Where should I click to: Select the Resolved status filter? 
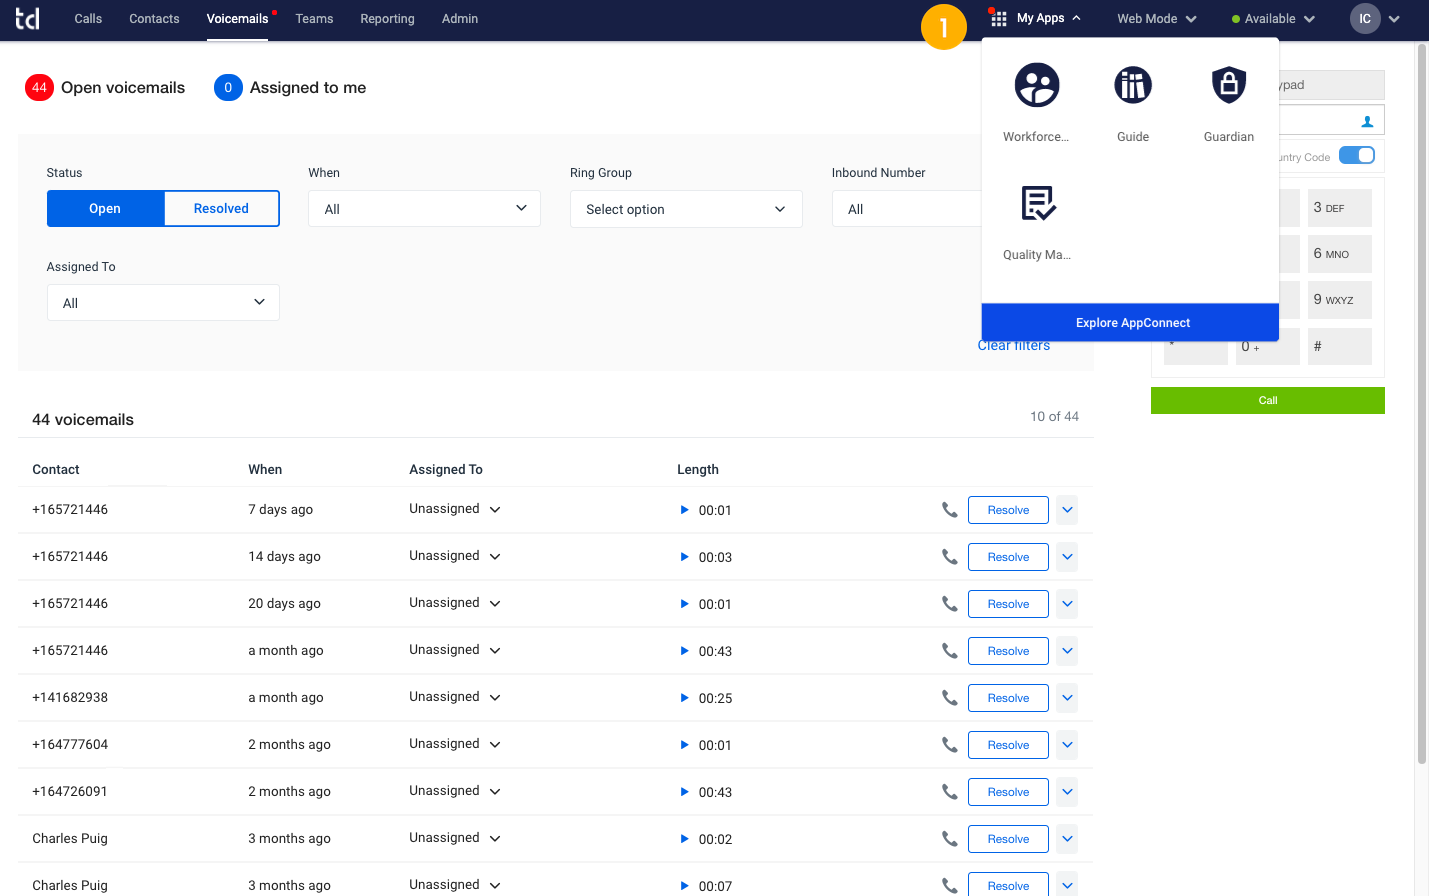(x=221, y=208)
